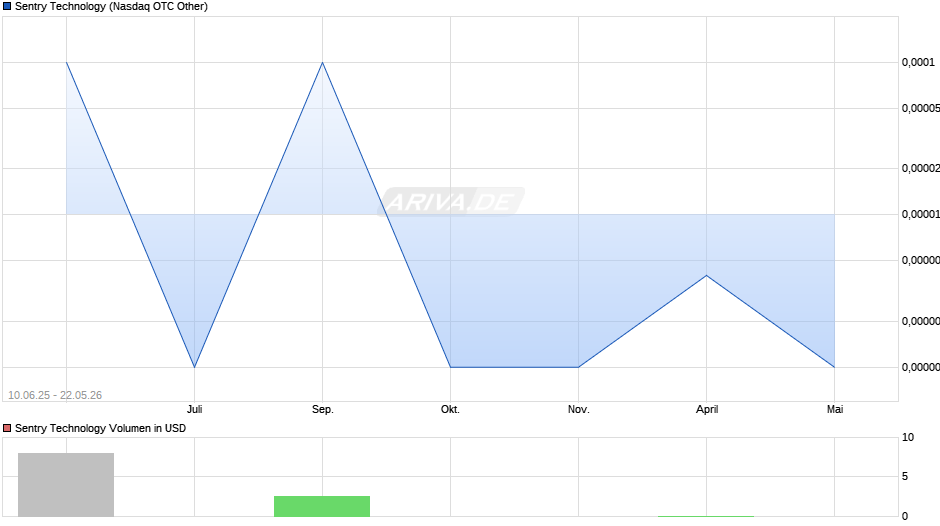This screenshot has height=526, width=940.
Task: Click the 0,0001 price axis value
Action: pos(918,62)
